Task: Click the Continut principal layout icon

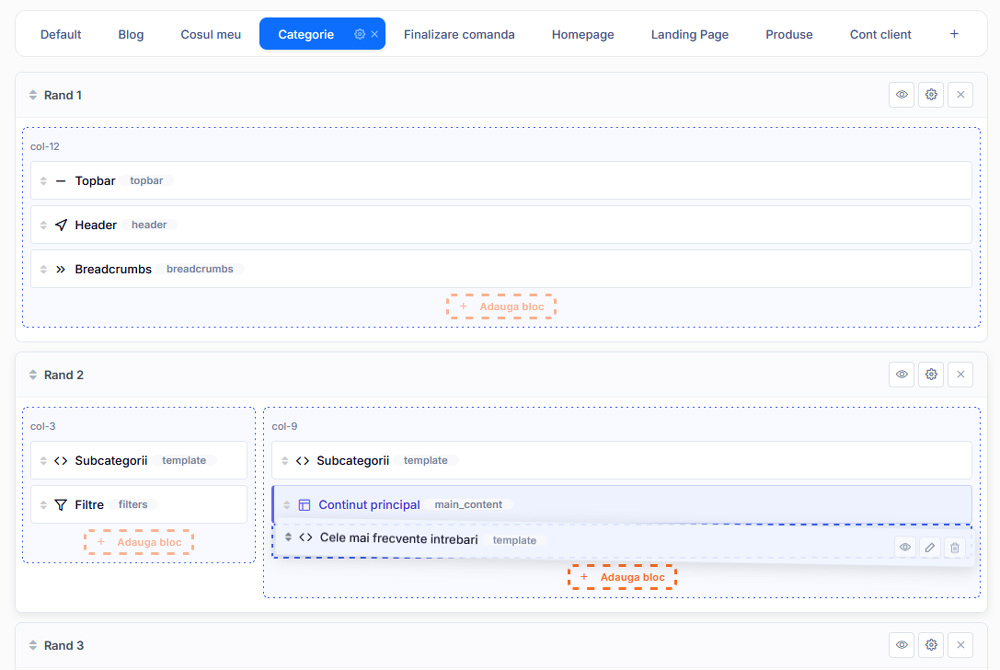Action: [304, 505]
